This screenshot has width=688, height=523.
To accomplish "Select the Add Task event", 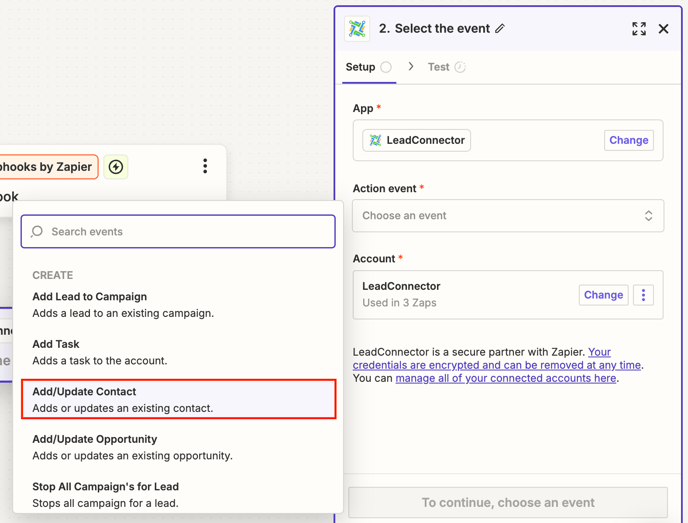I will pyautogui.click(x=178, y=352).
